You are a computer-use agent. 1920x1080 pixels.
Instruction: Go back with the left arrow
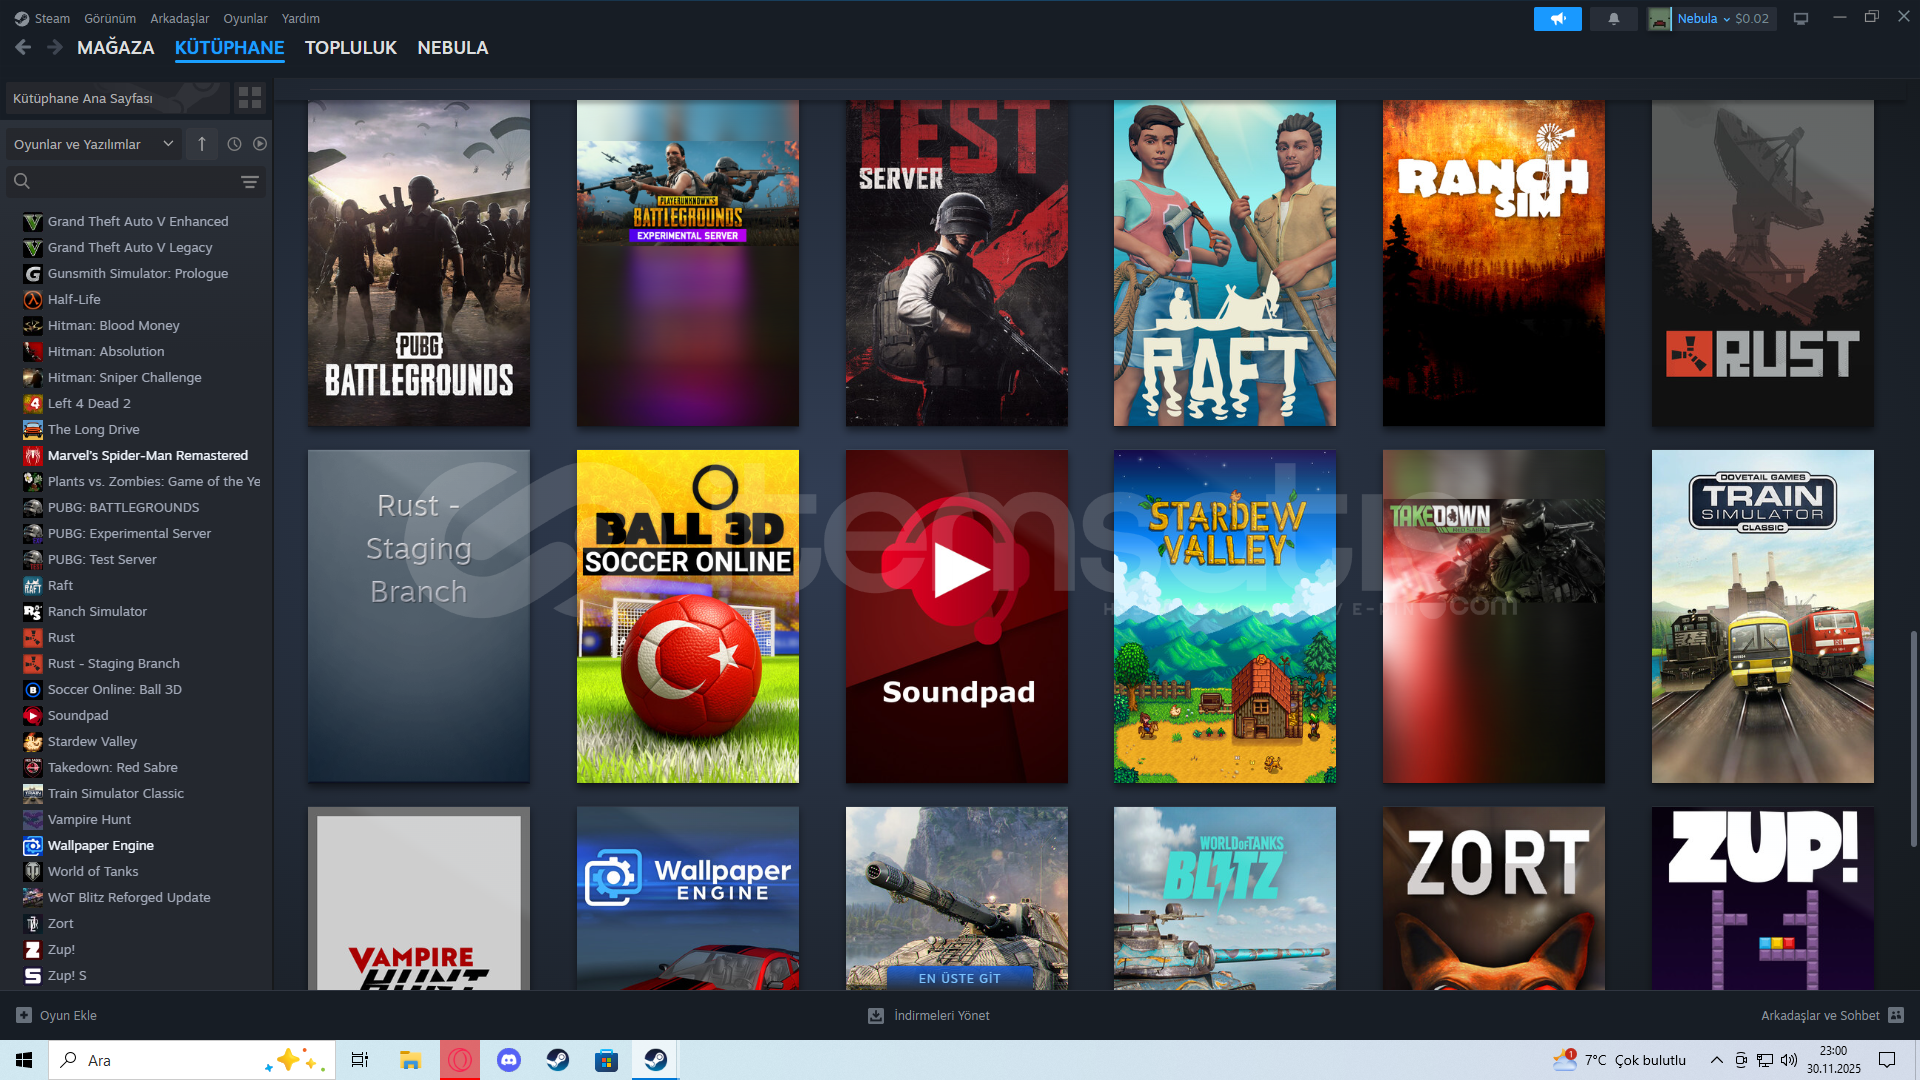(x=24, y=47)
